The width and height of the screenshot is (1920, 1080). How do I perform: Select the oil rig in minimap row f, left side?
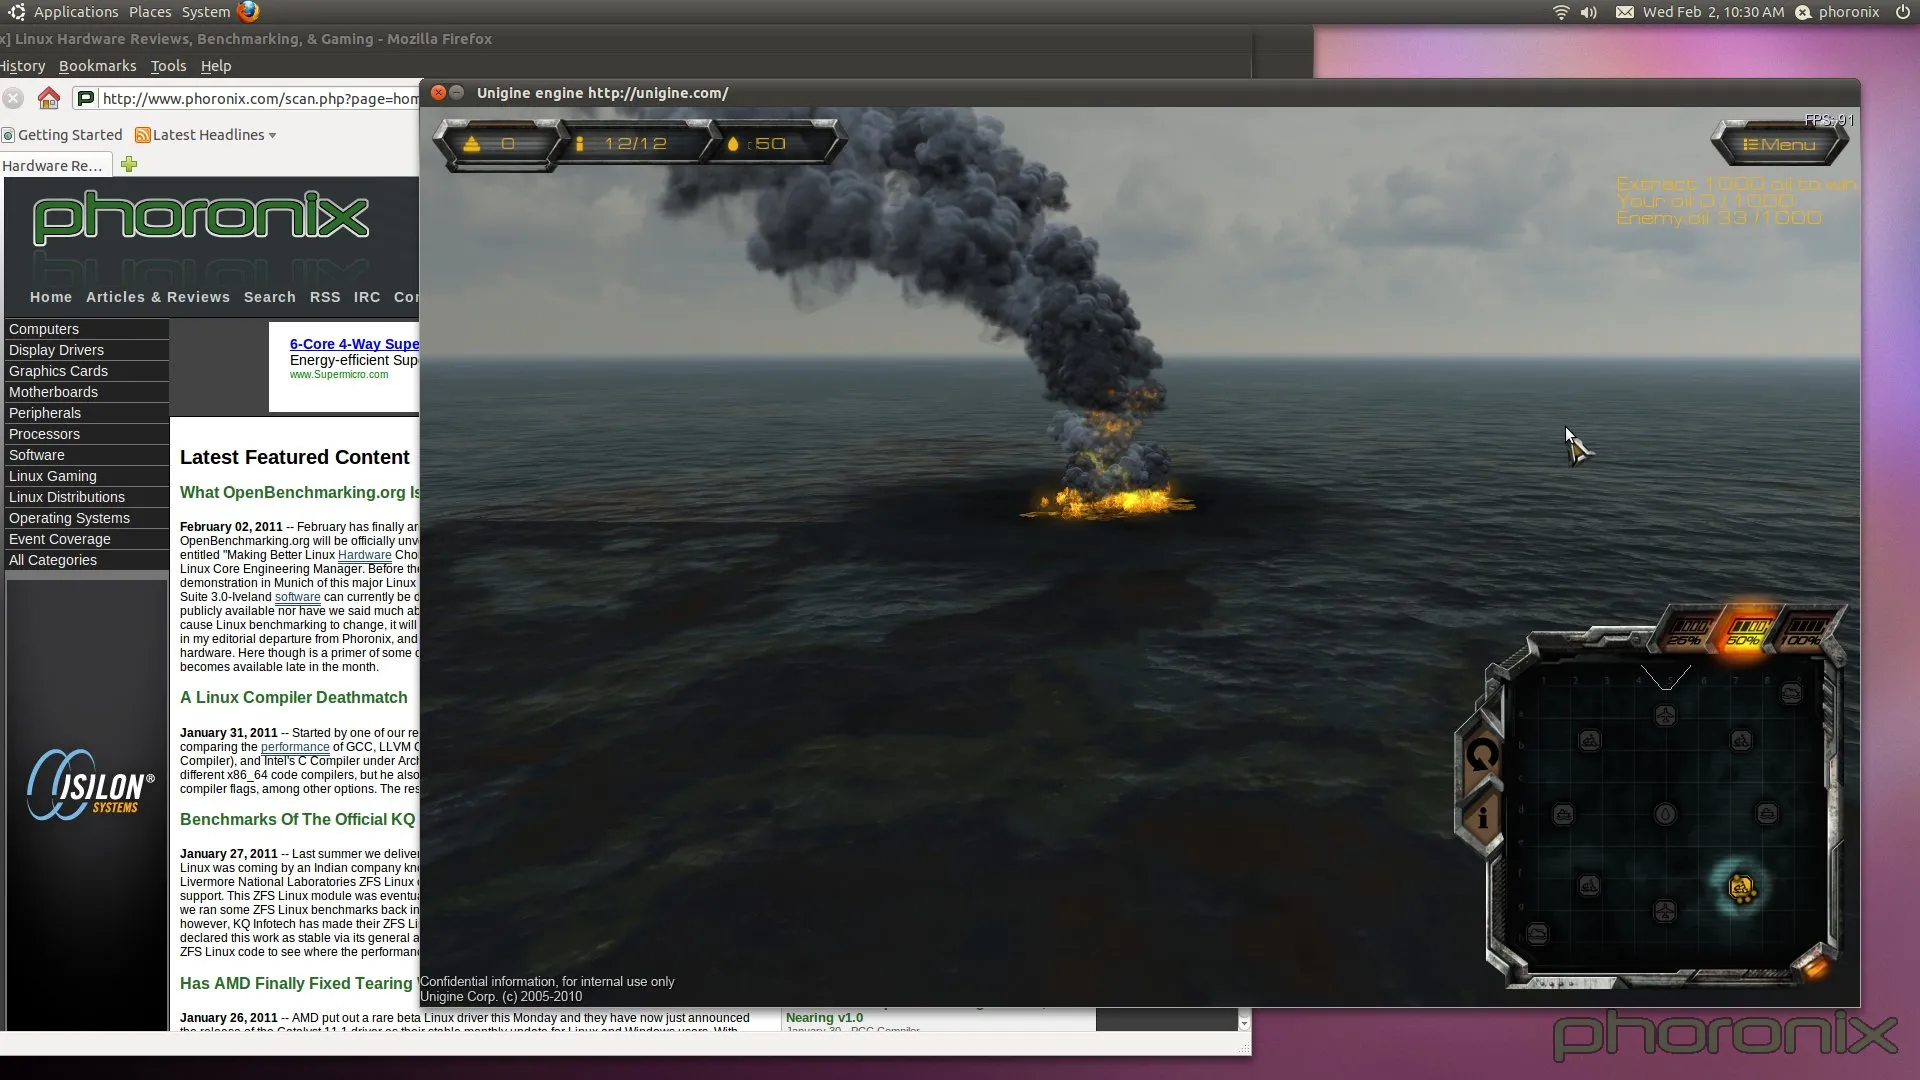[x=1589, y=886]
